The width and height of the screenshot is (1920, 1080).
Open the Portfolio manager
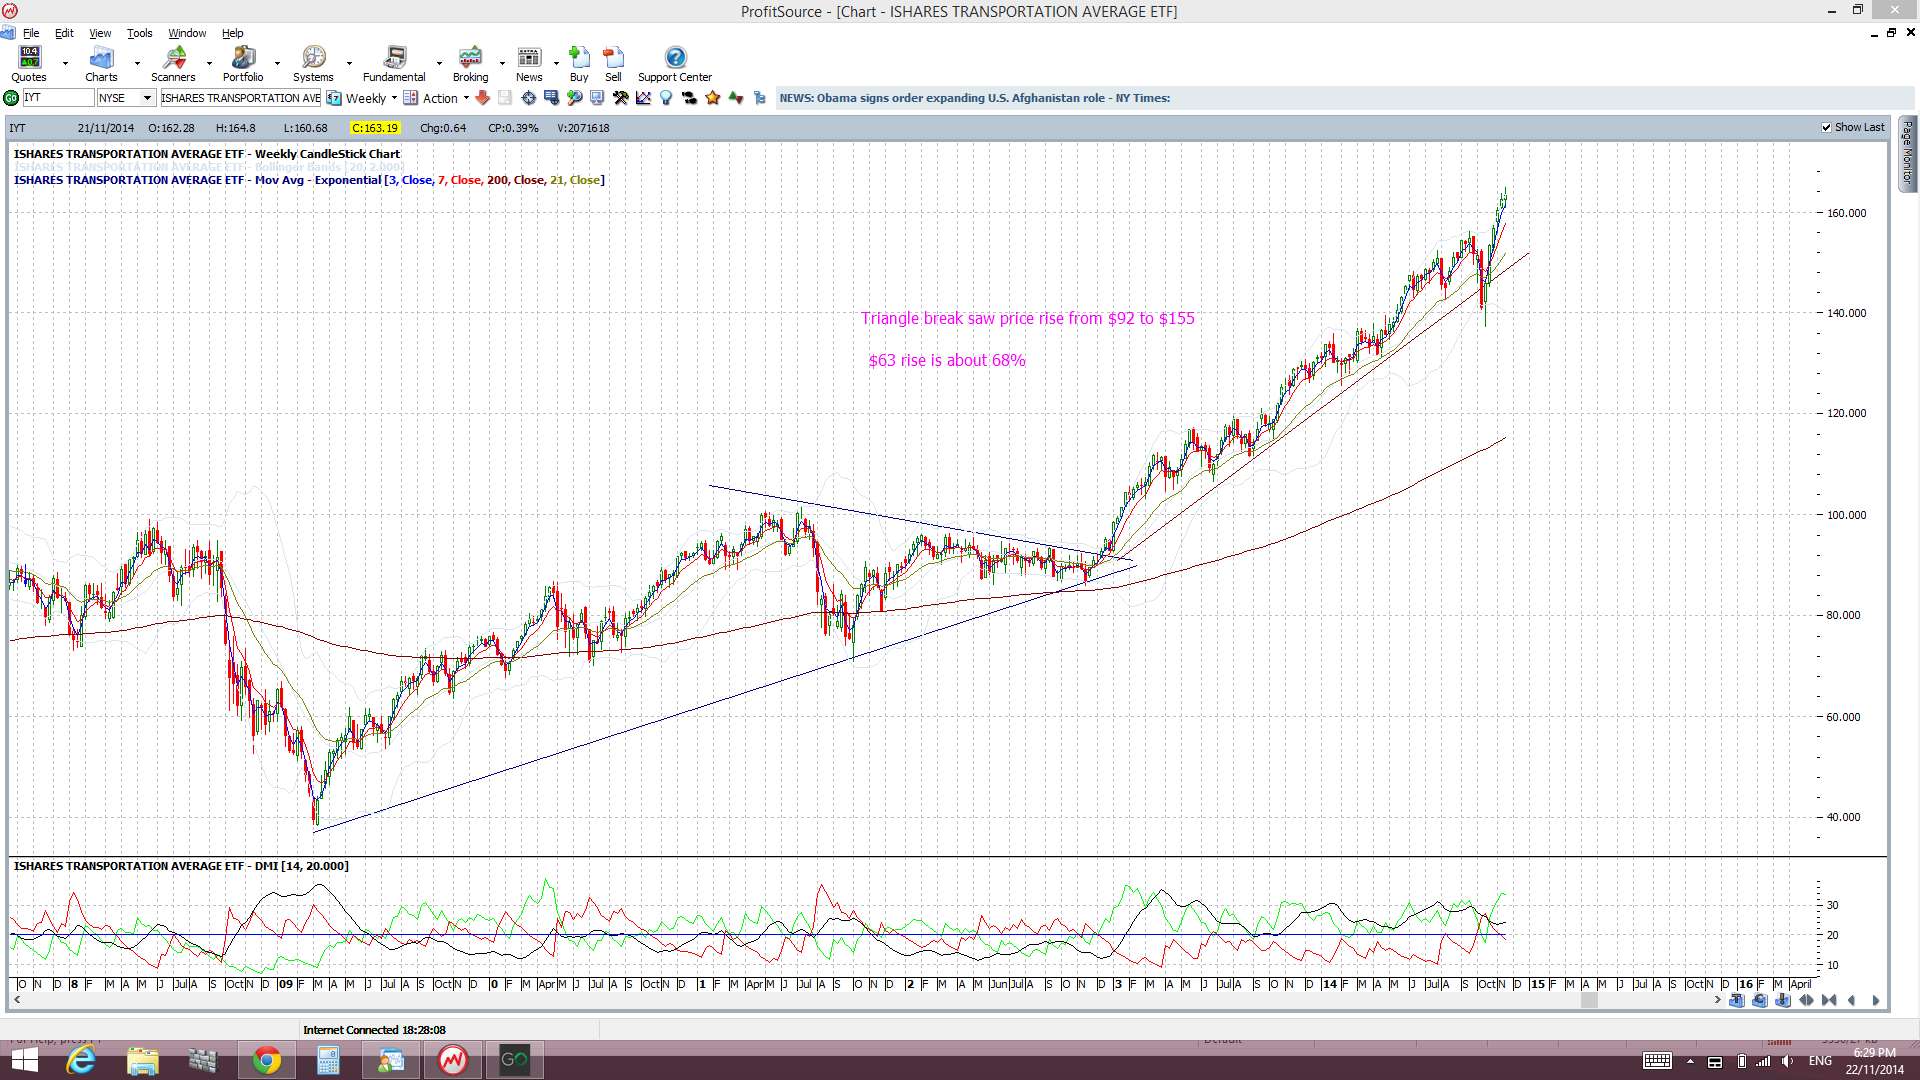tap(243, 64)
